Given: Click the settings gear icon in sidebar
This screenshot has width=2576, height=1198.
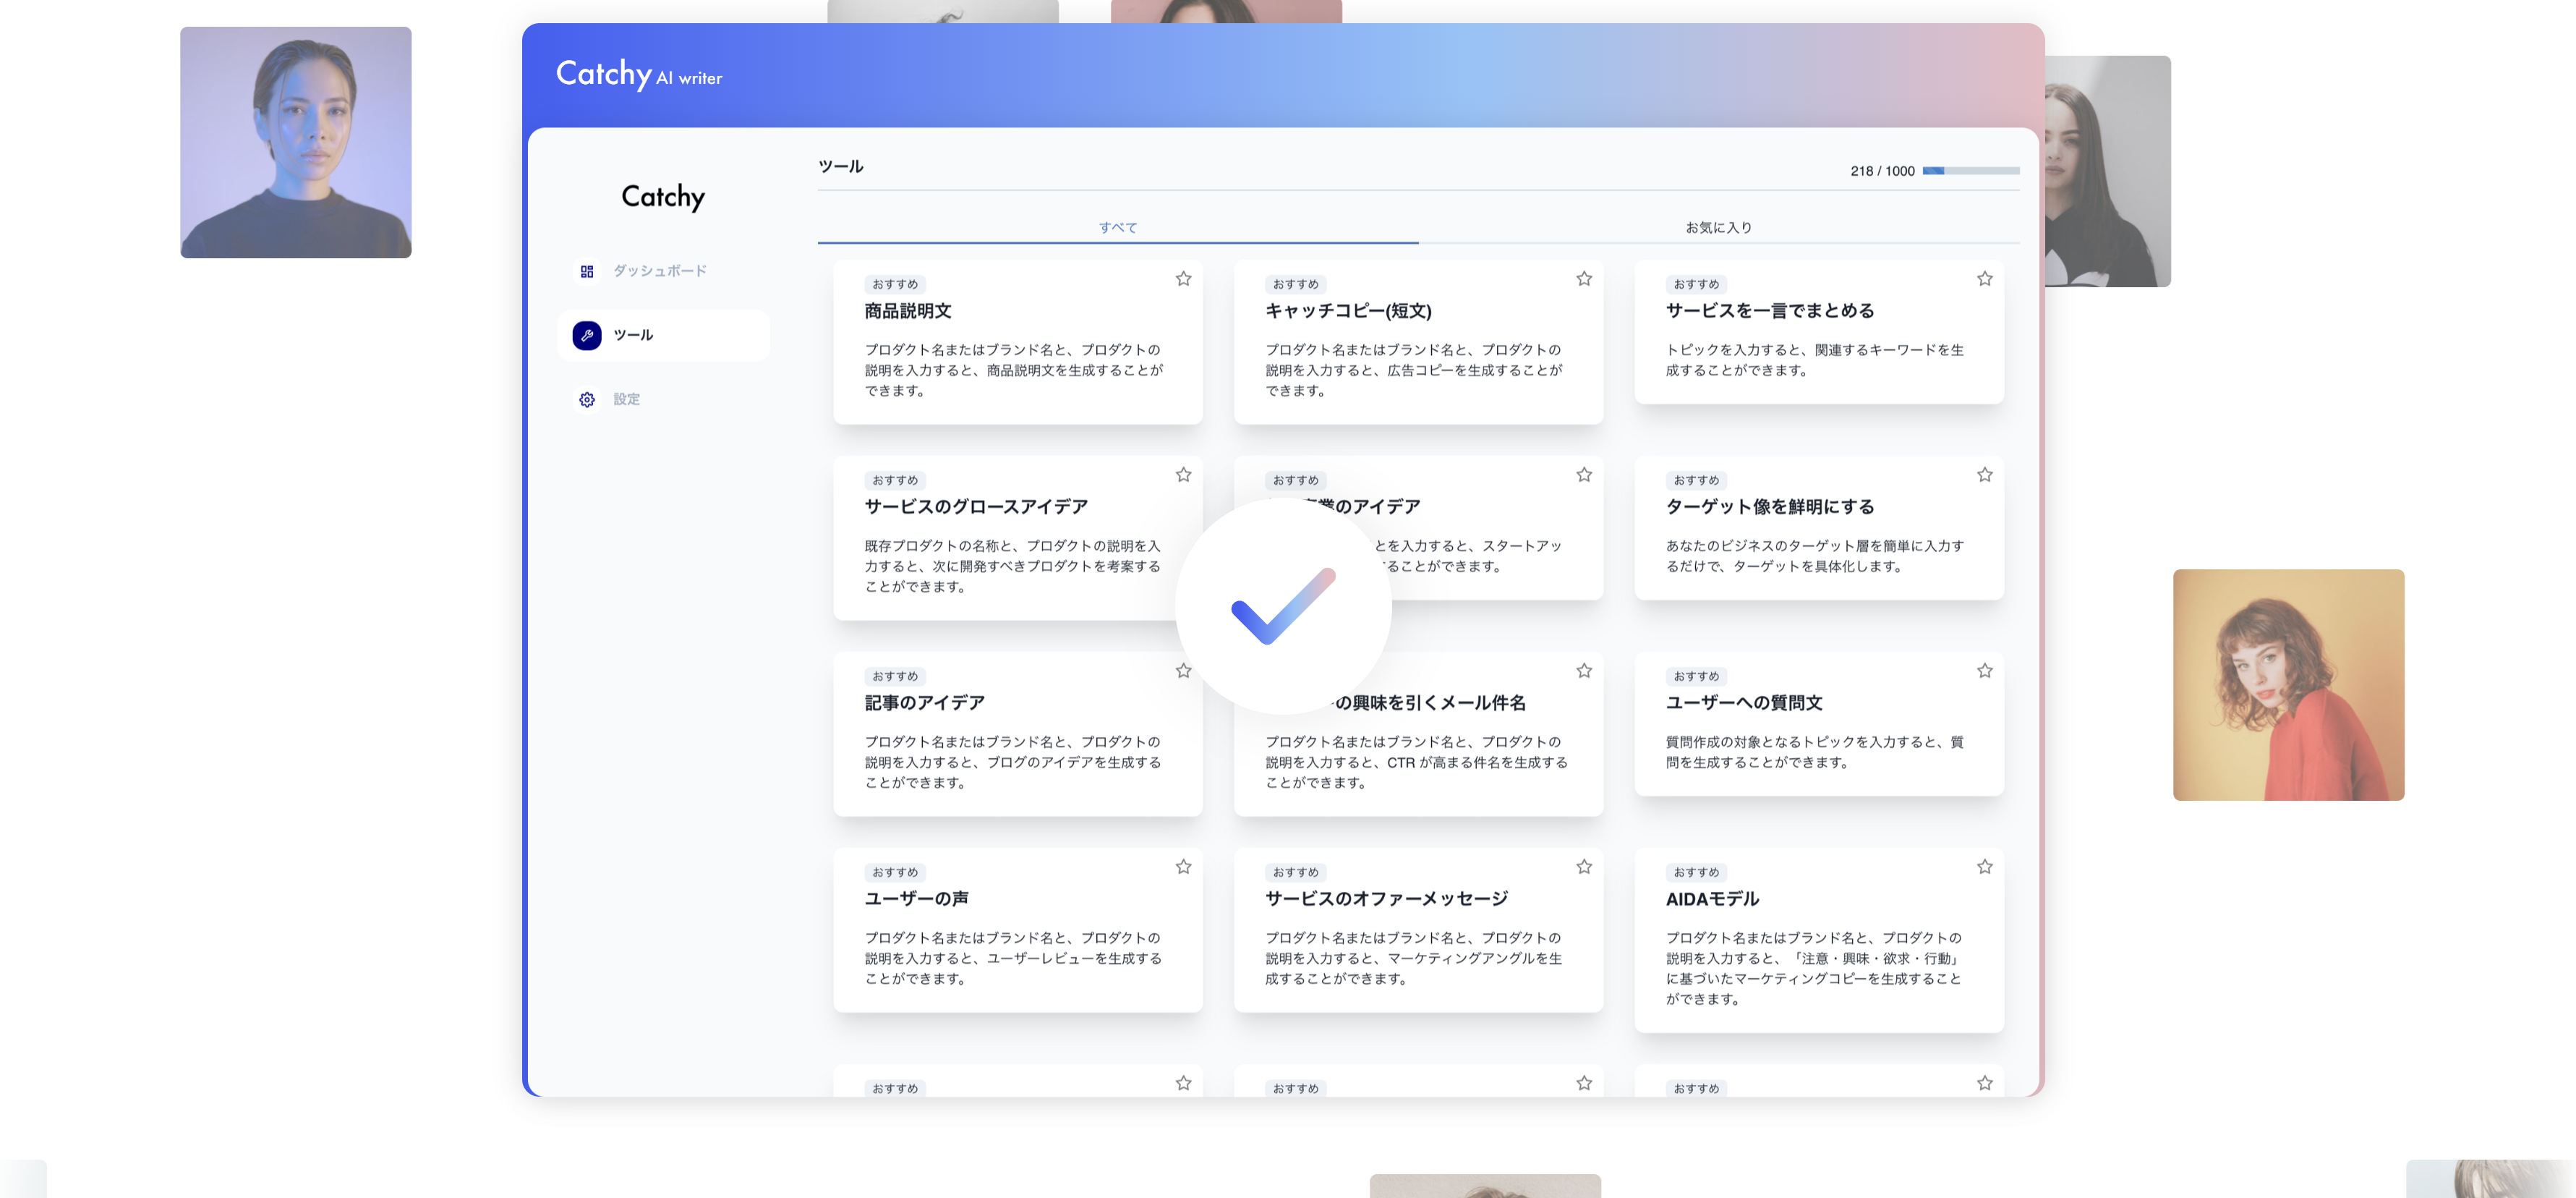Looking at the screenshot, I should tap(587, 399).
